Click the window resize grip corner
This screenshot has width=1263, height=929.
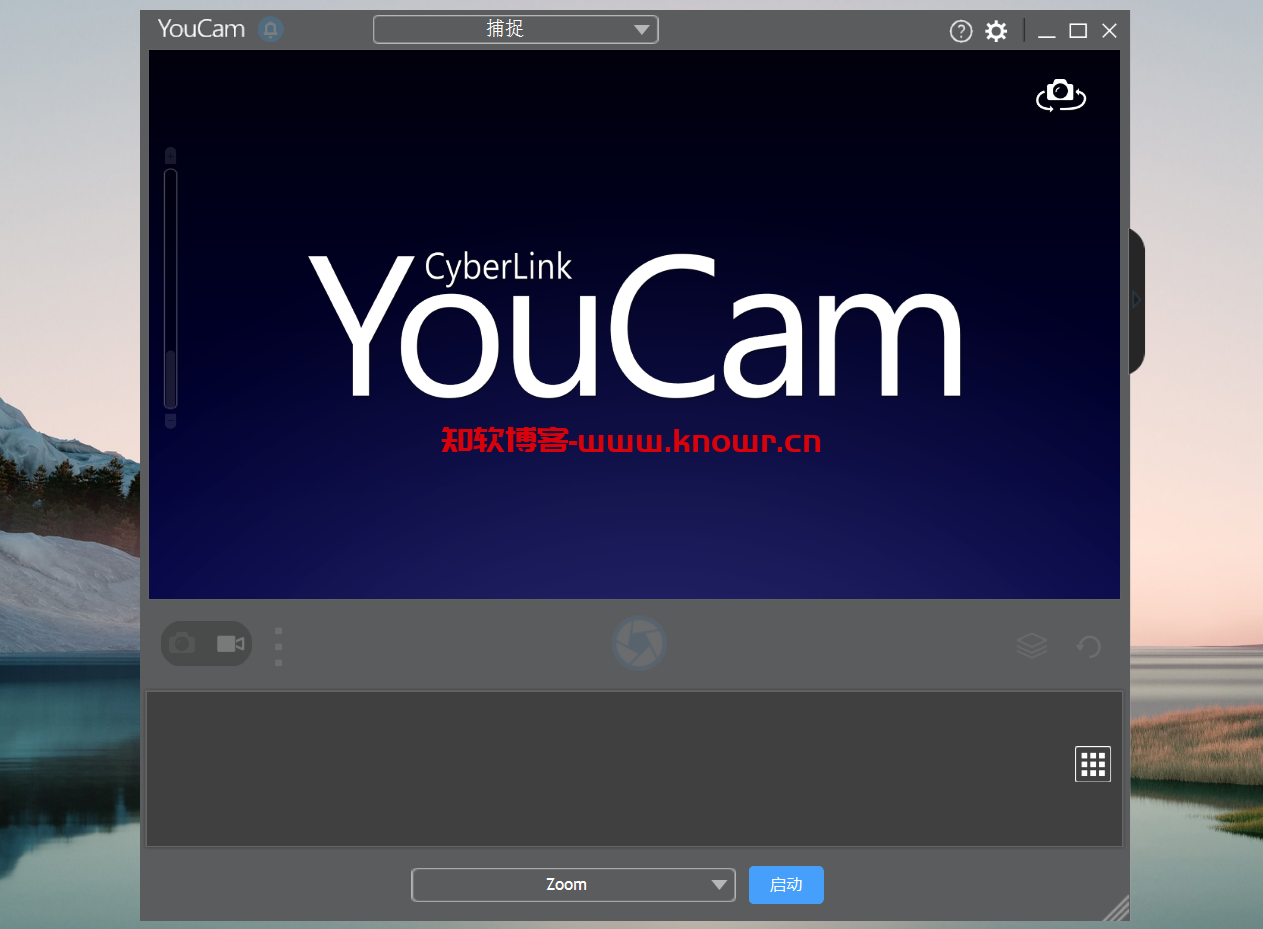coord(1117,907)
